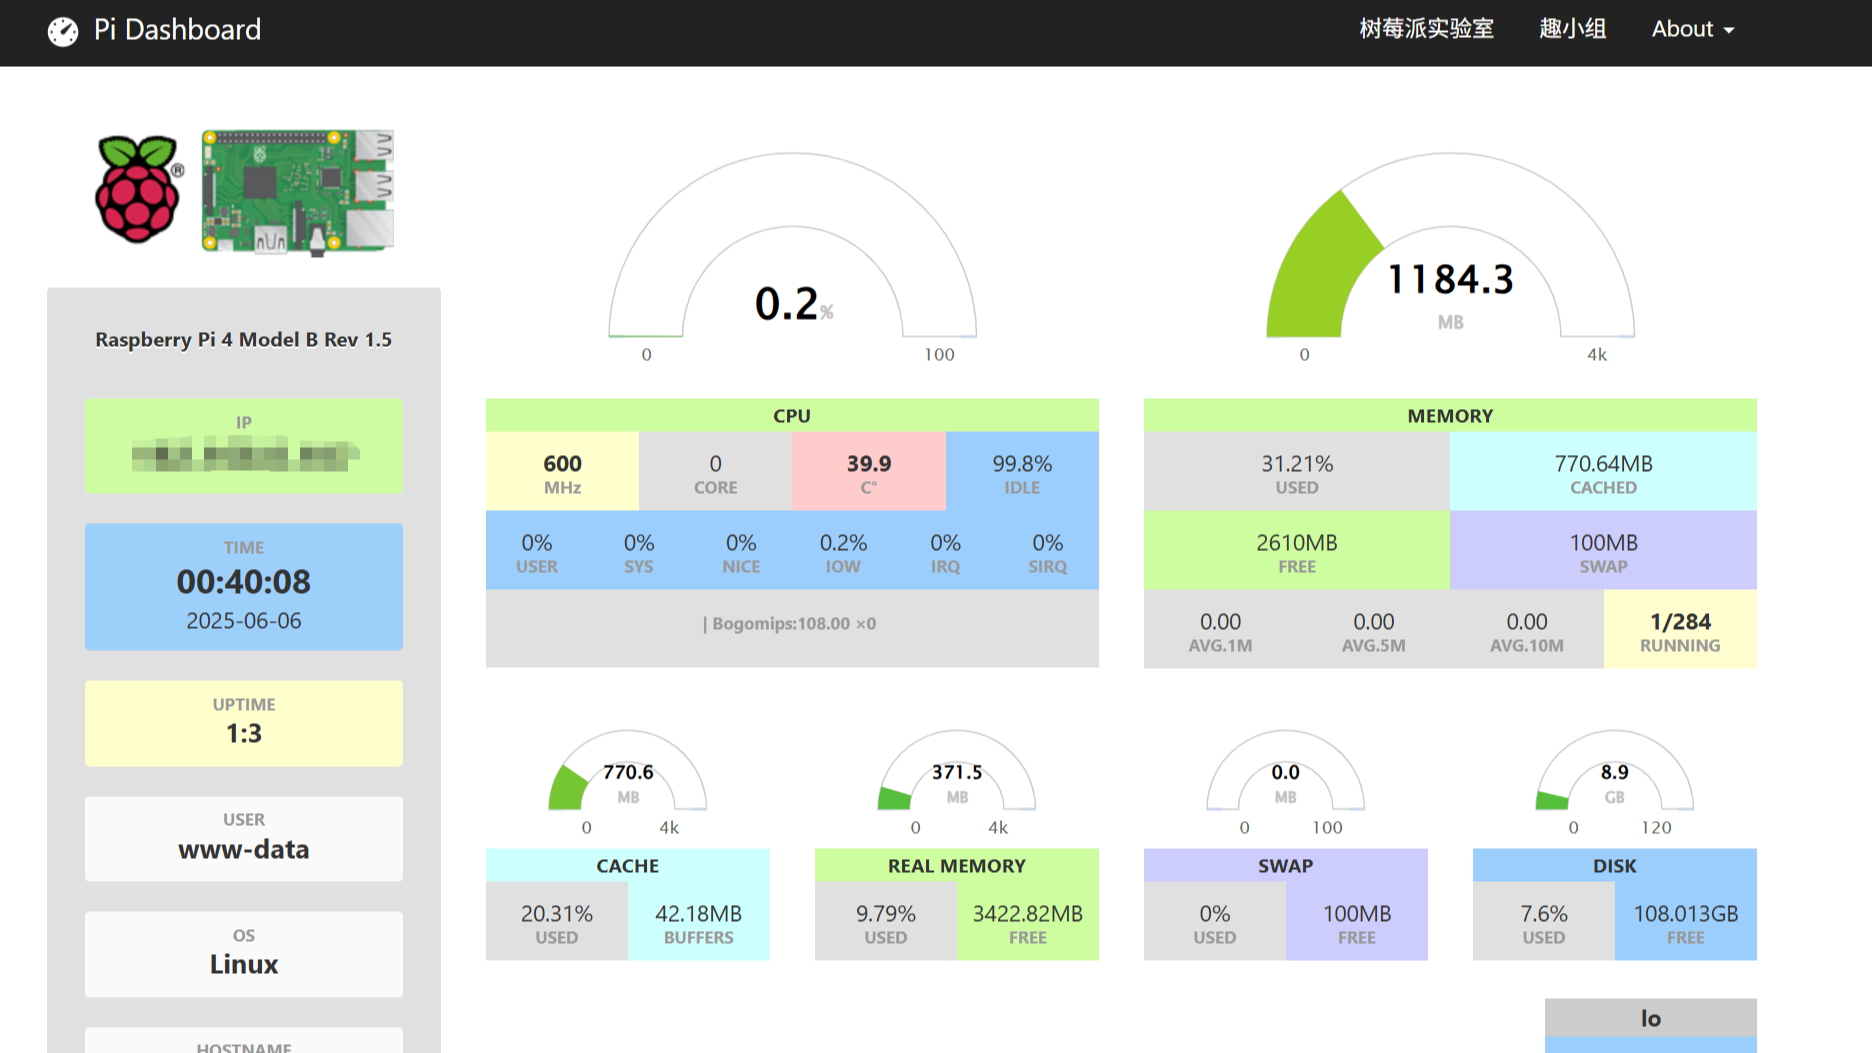Click the 20.31% USED cache cell
The image size is (1872, 1053).
557,922
